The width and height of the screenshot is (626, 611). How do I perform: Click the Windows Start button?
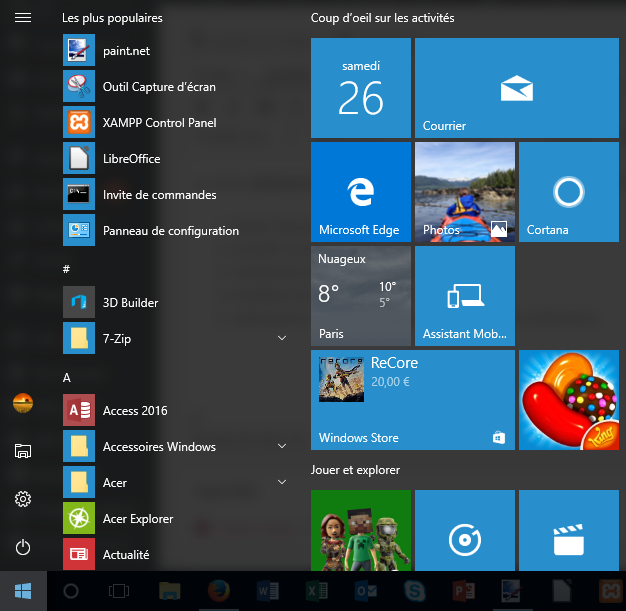coord(23,591)
